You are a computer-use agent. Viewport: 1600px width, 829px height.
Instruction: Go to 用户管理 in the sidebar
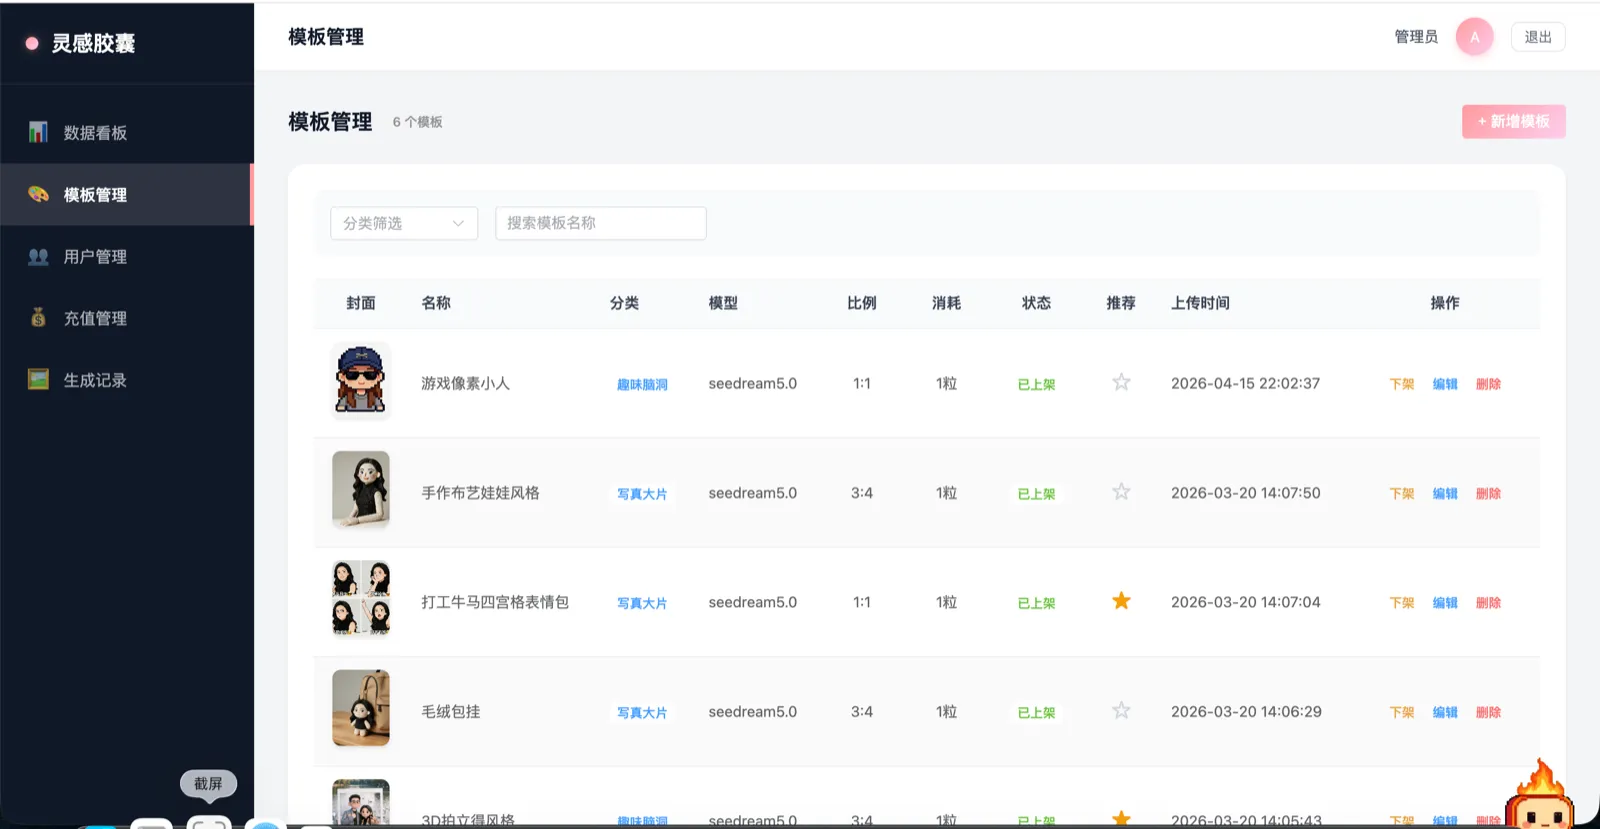(x=127, y=257)
